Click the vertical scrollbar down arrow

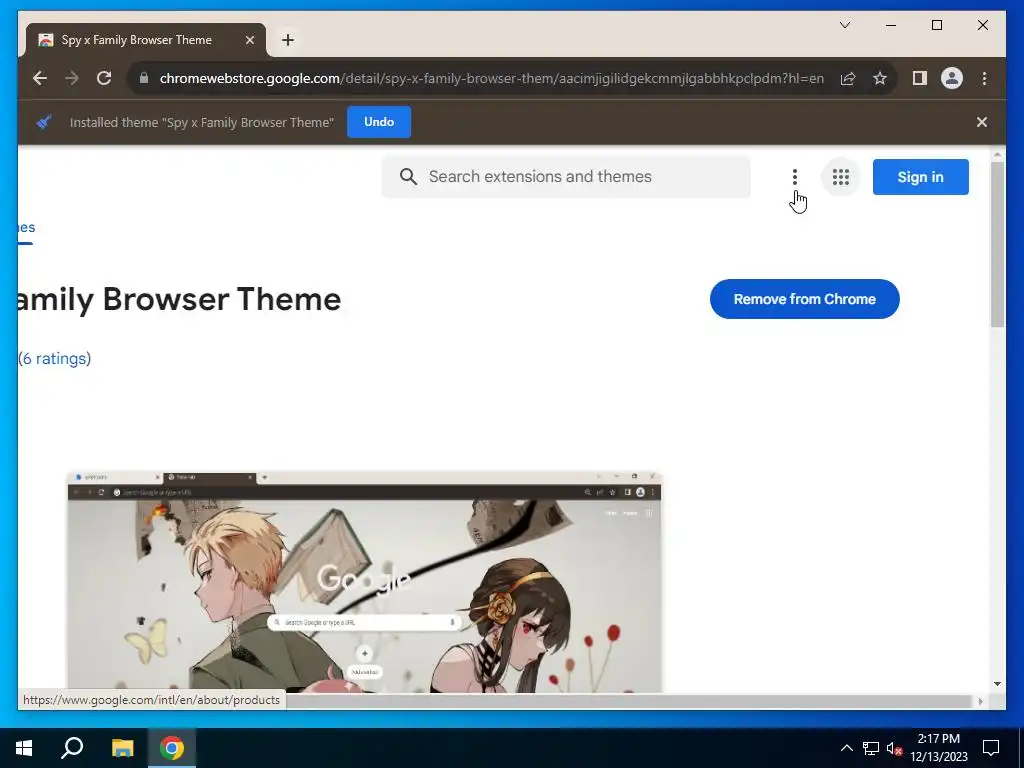point(997,684)
